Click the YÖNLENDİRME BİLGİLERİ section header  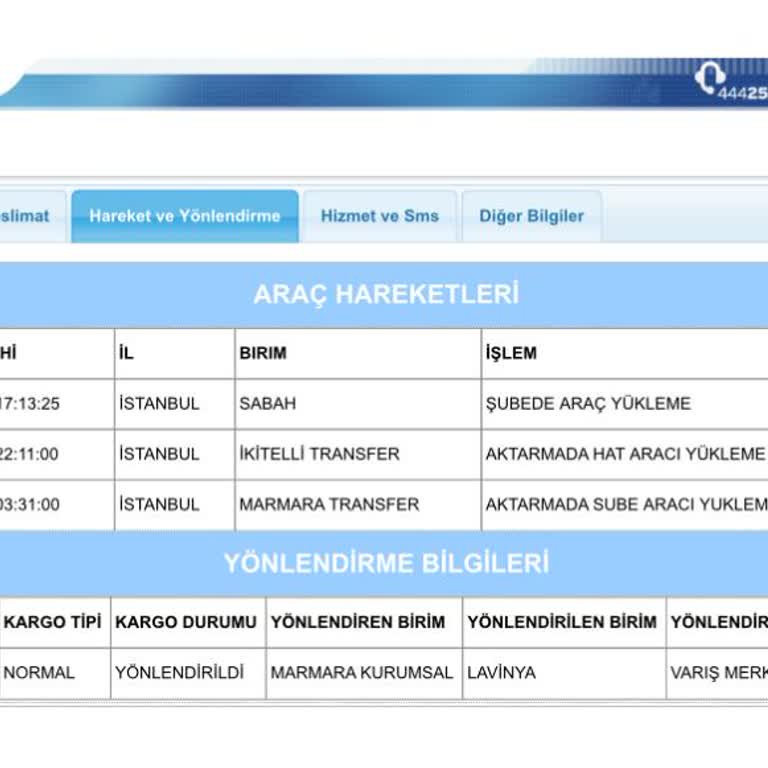[384, 563]
